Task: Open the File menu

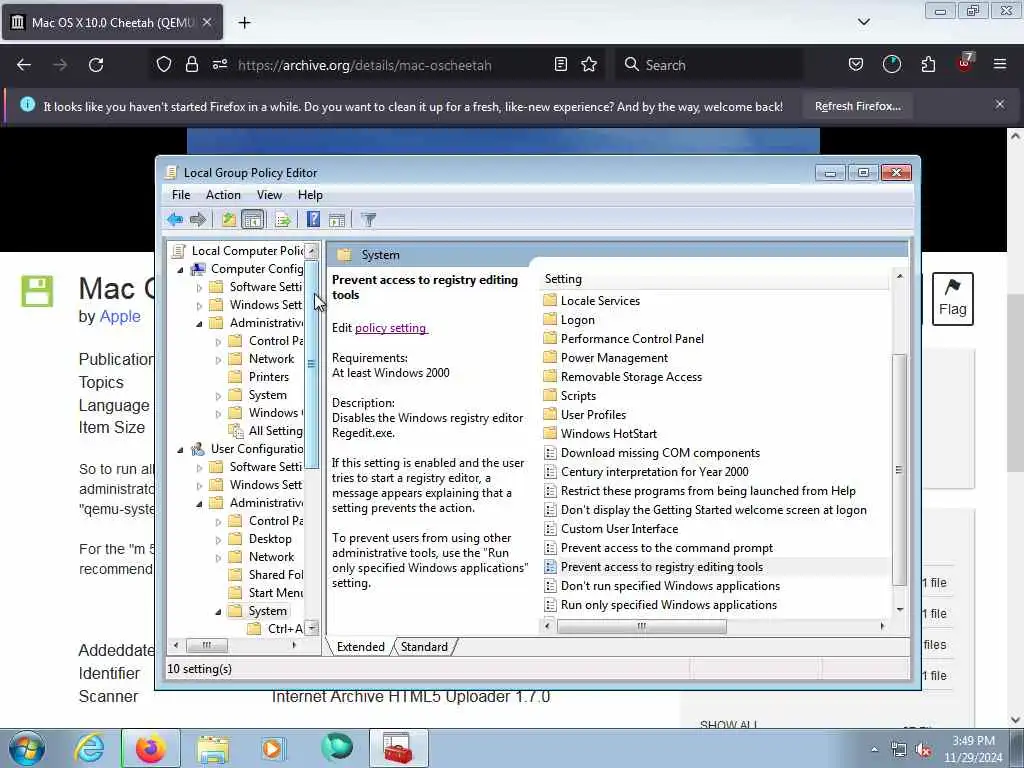Action: point(181,195)
